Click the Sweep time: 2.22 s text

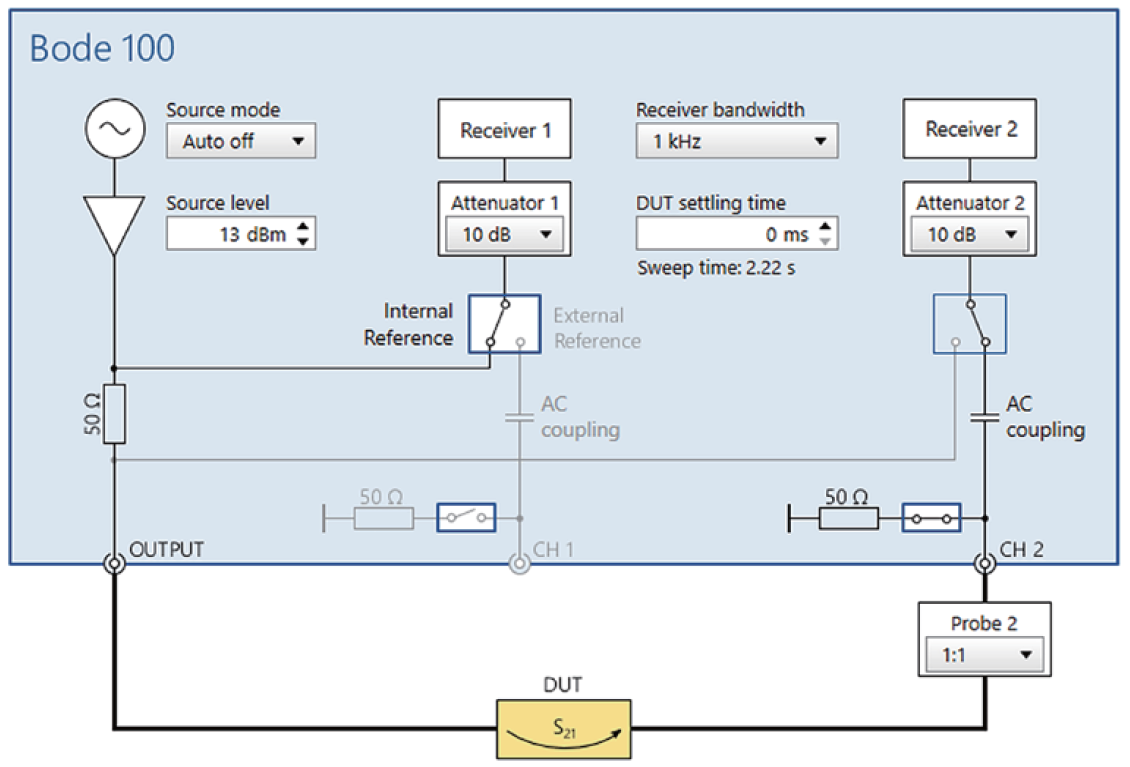(716, 268)
